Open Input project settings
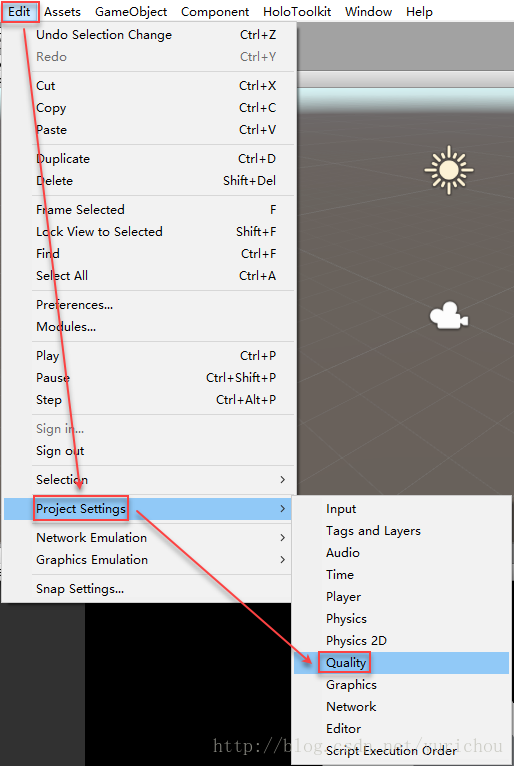The height and width of the screenshot is (766, 514). pyautogui.click(x=401, y=509)
